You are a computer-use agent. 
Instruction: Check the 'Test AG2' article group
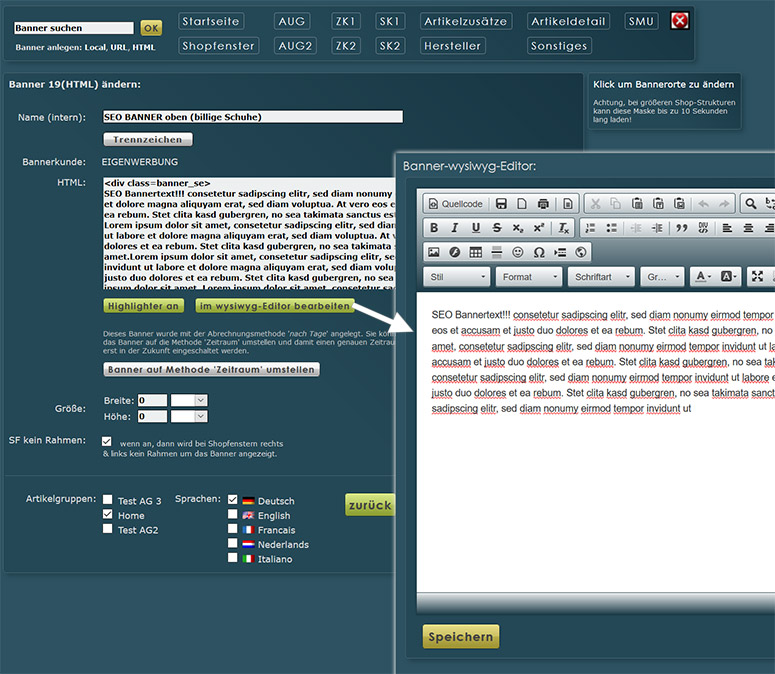107,528
